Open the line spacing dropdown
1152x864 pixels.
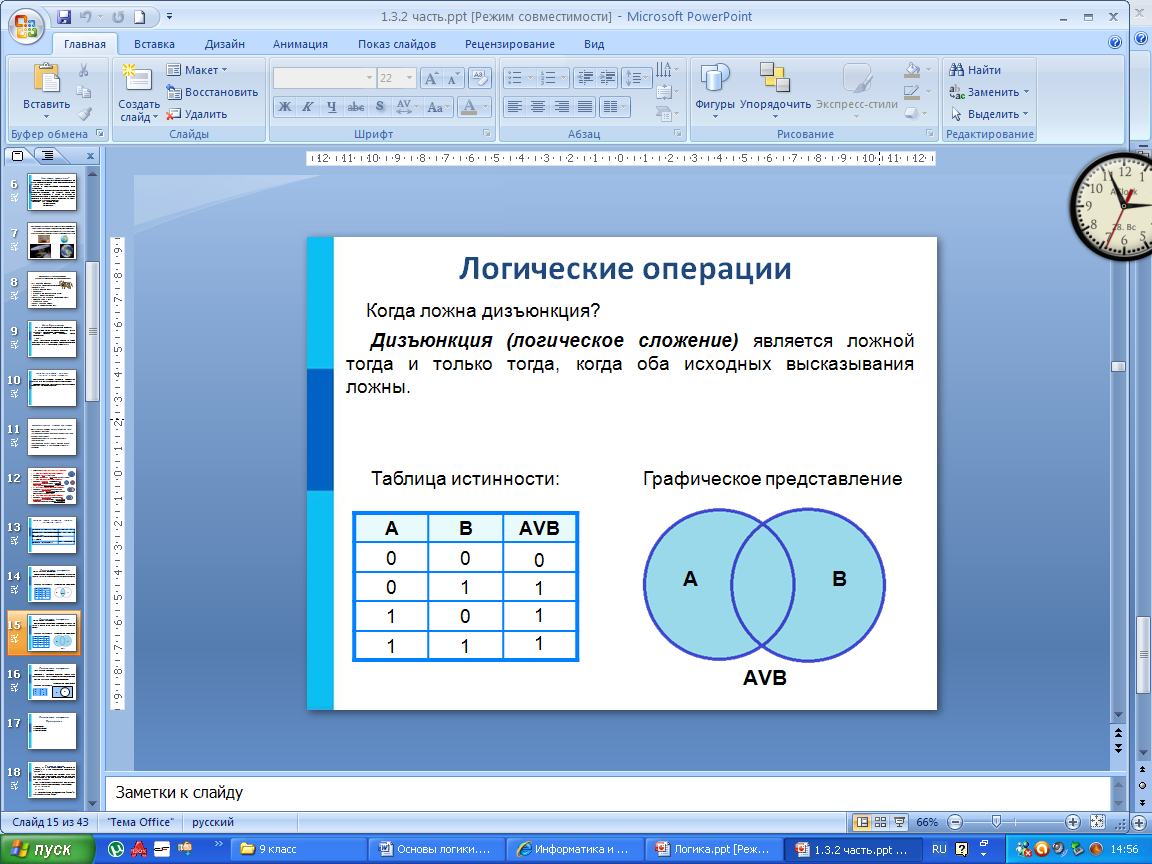click(636, 78)
